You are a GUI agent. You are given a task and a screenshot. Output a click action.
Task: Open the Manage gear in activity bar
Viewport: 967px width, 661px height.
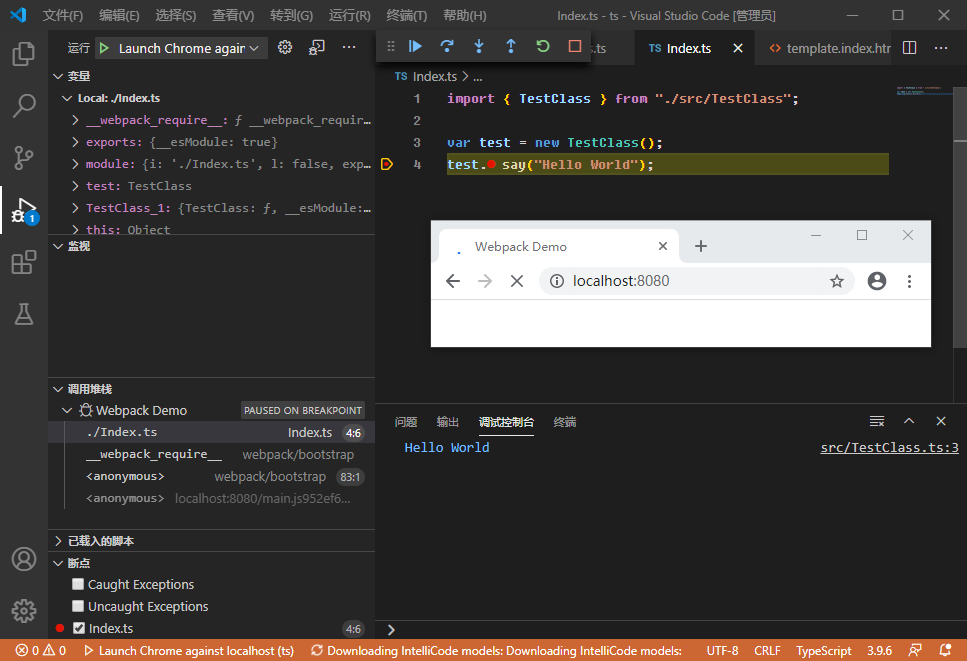pyautogui.click(x=23, y=611)
